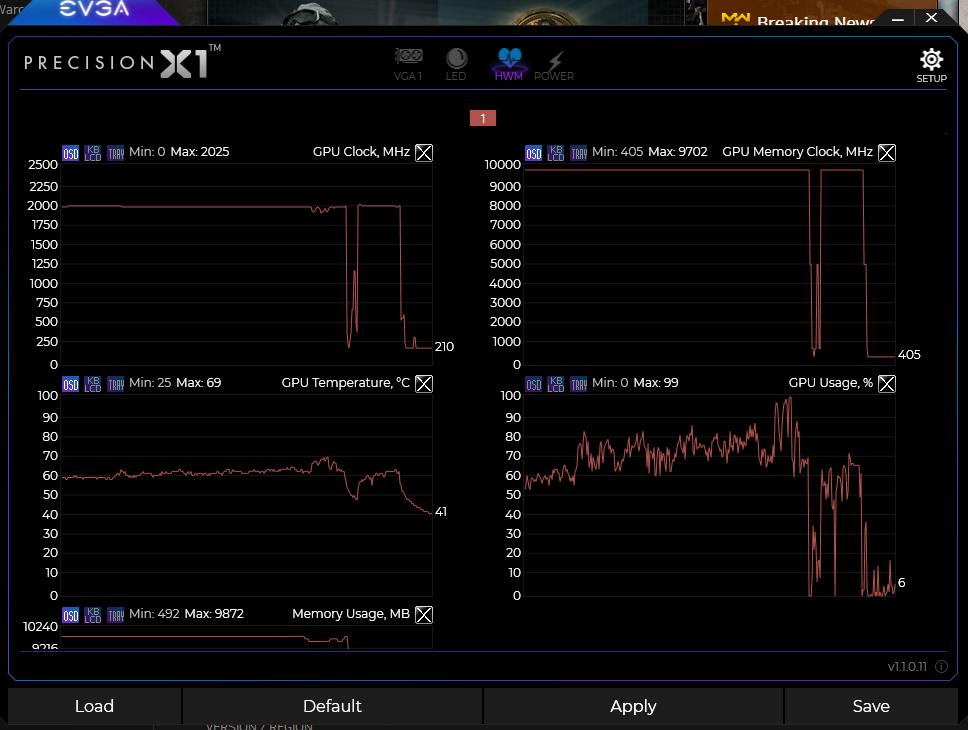Click the "Min: 25" temperature value
Image resolution: width=968 pixels, height=730 pixels.
click(150, 383)
